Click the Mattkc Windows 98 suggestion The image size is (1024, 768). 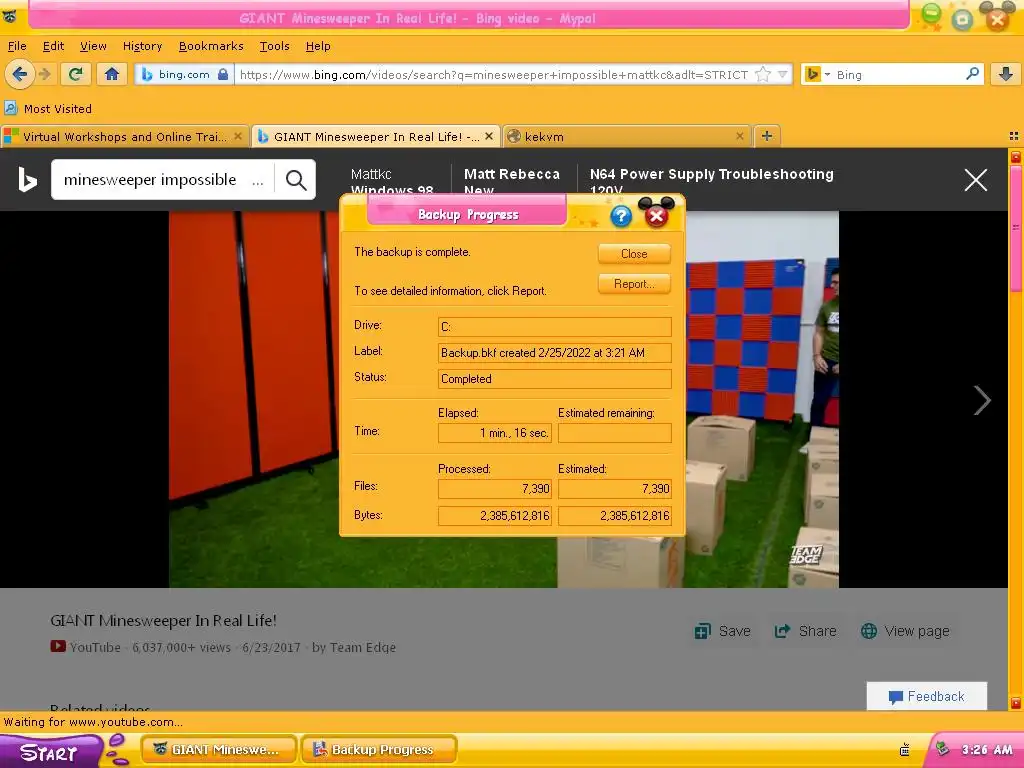pyautogui.click(x=392, y=182)
